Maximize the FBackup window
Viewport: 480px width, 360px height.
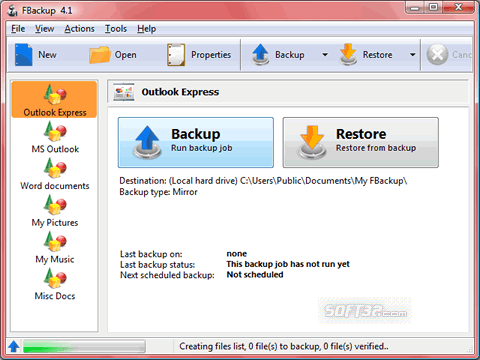point(433,7)
